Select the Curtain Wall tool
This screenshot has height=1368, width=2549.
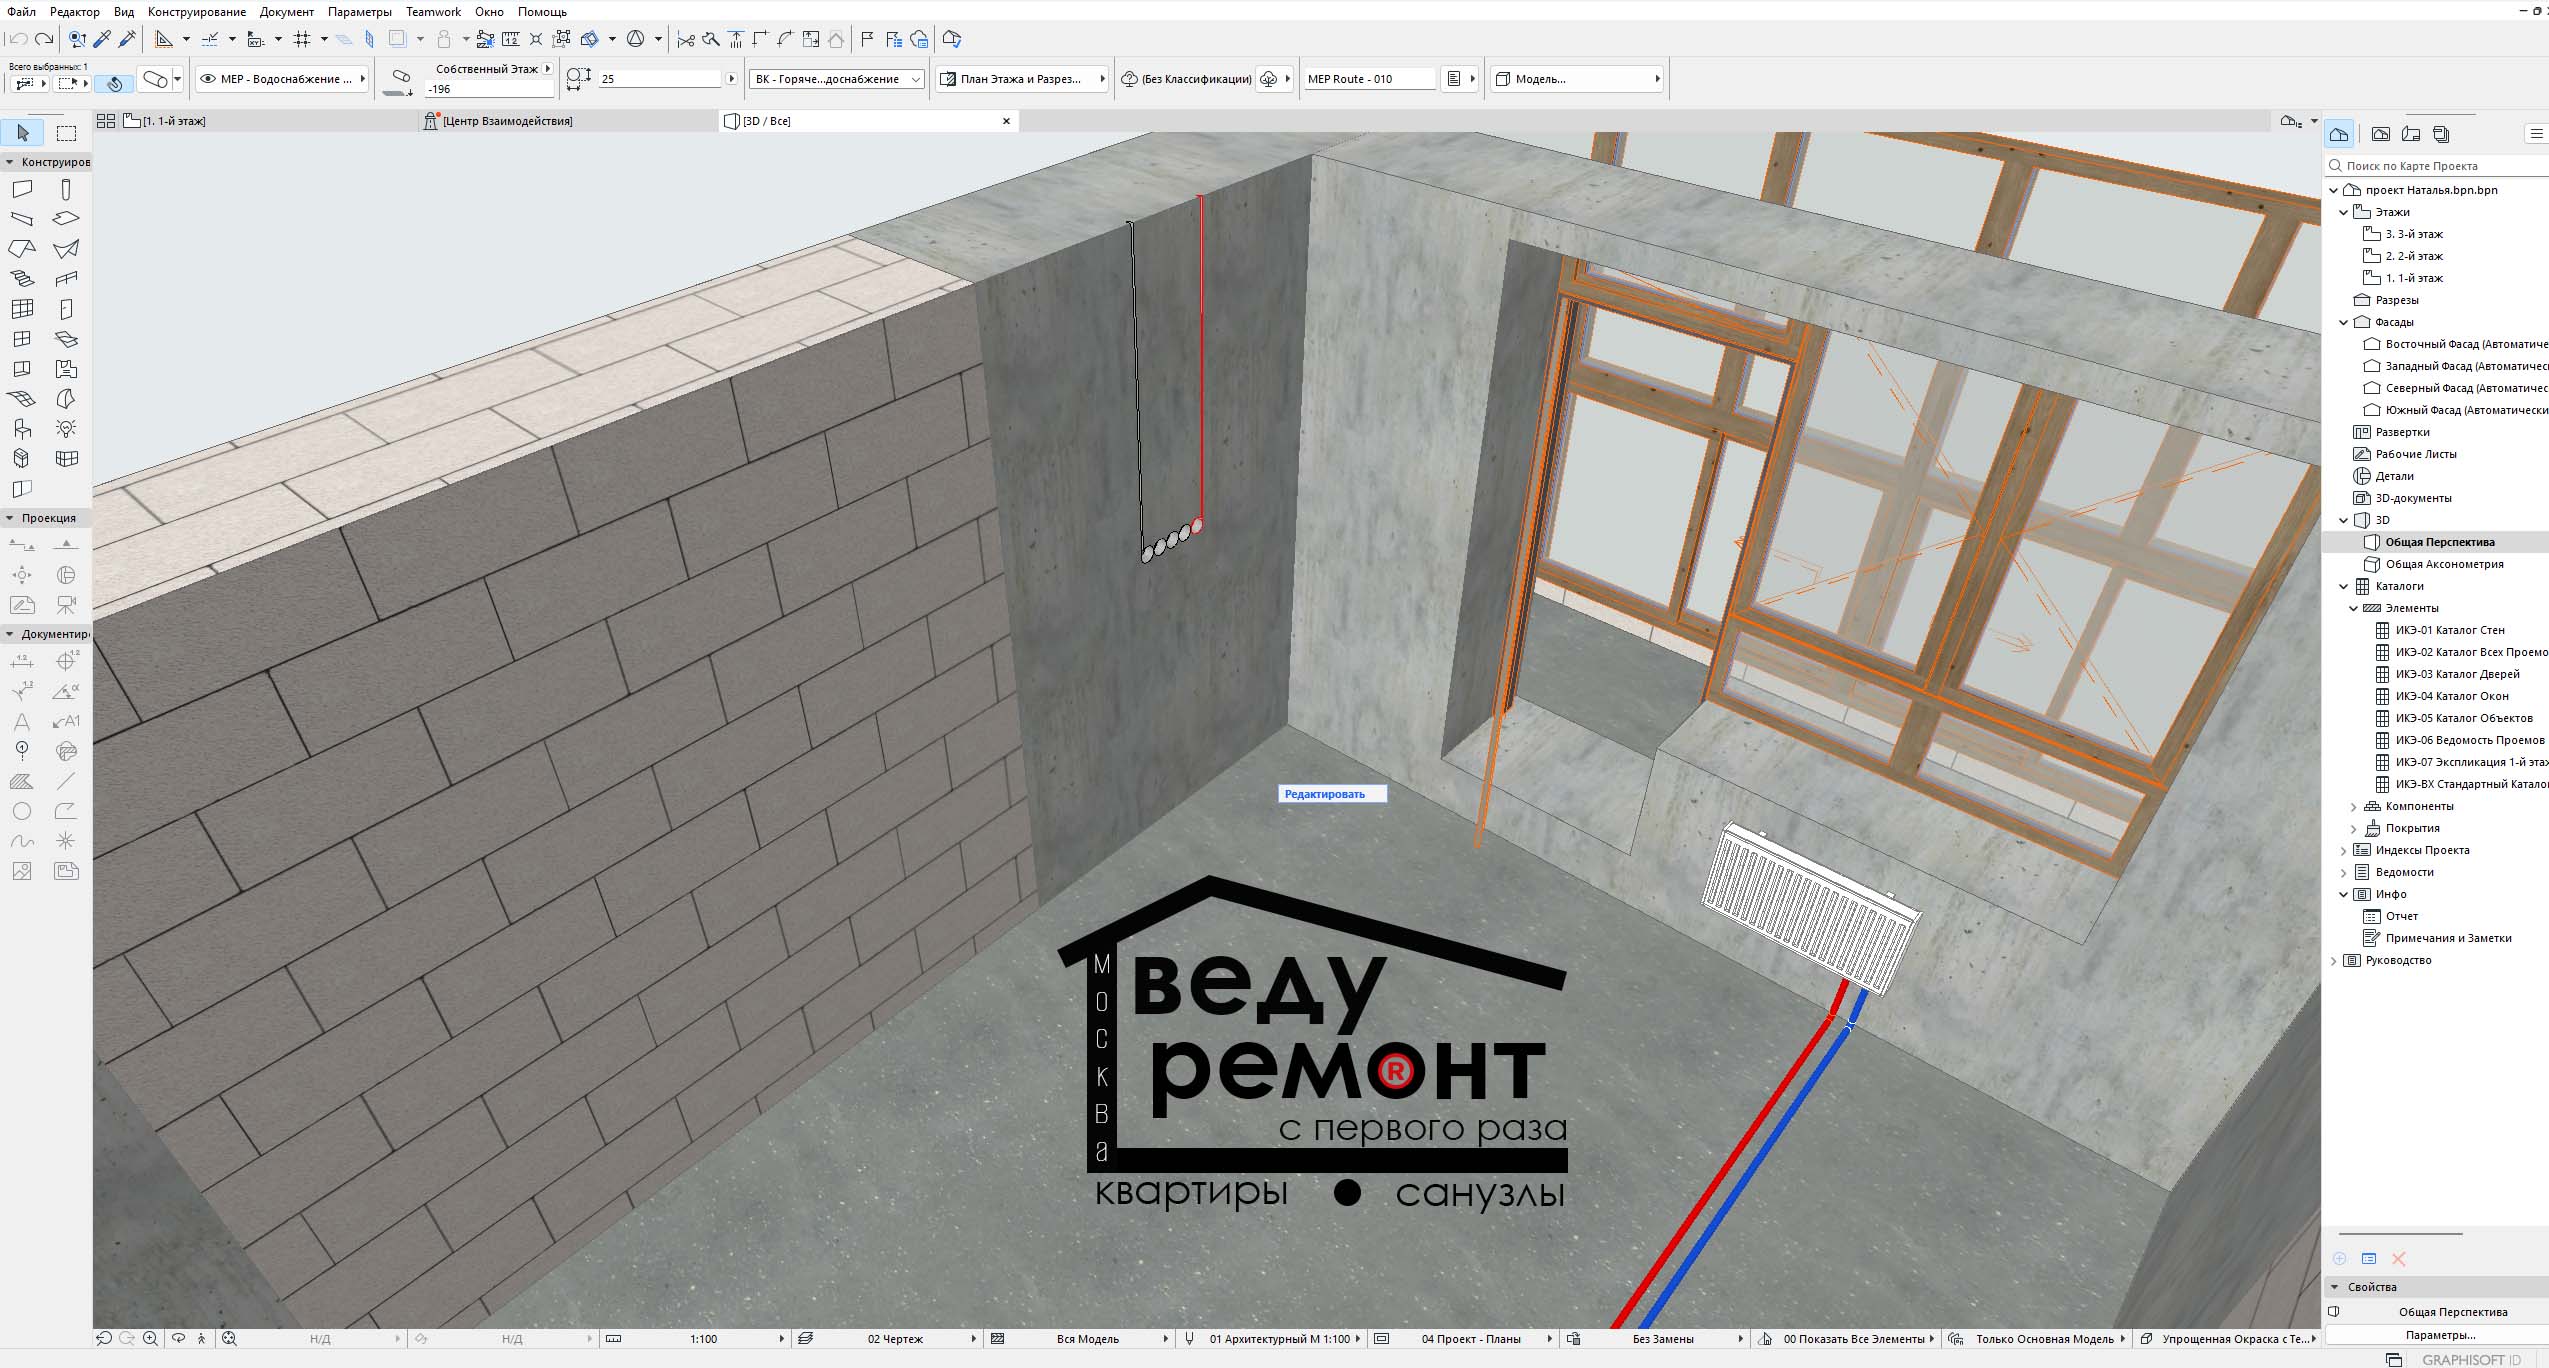[22, 309]
